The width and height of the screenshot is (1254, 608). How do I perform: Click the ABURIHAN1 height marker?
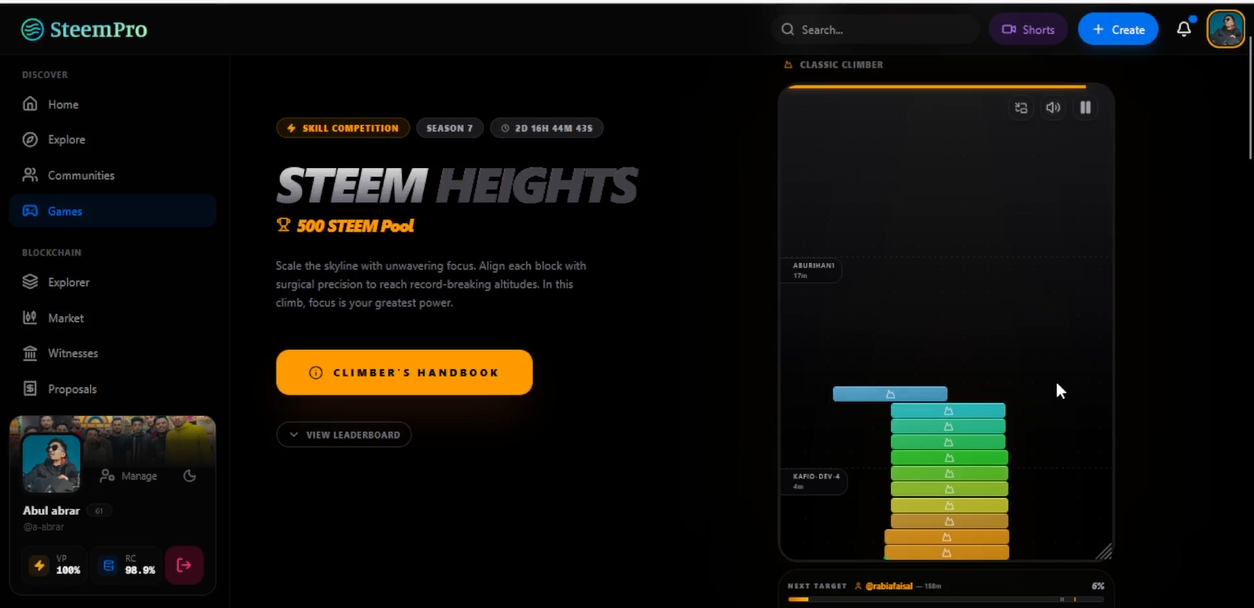(x=811, y=270)
